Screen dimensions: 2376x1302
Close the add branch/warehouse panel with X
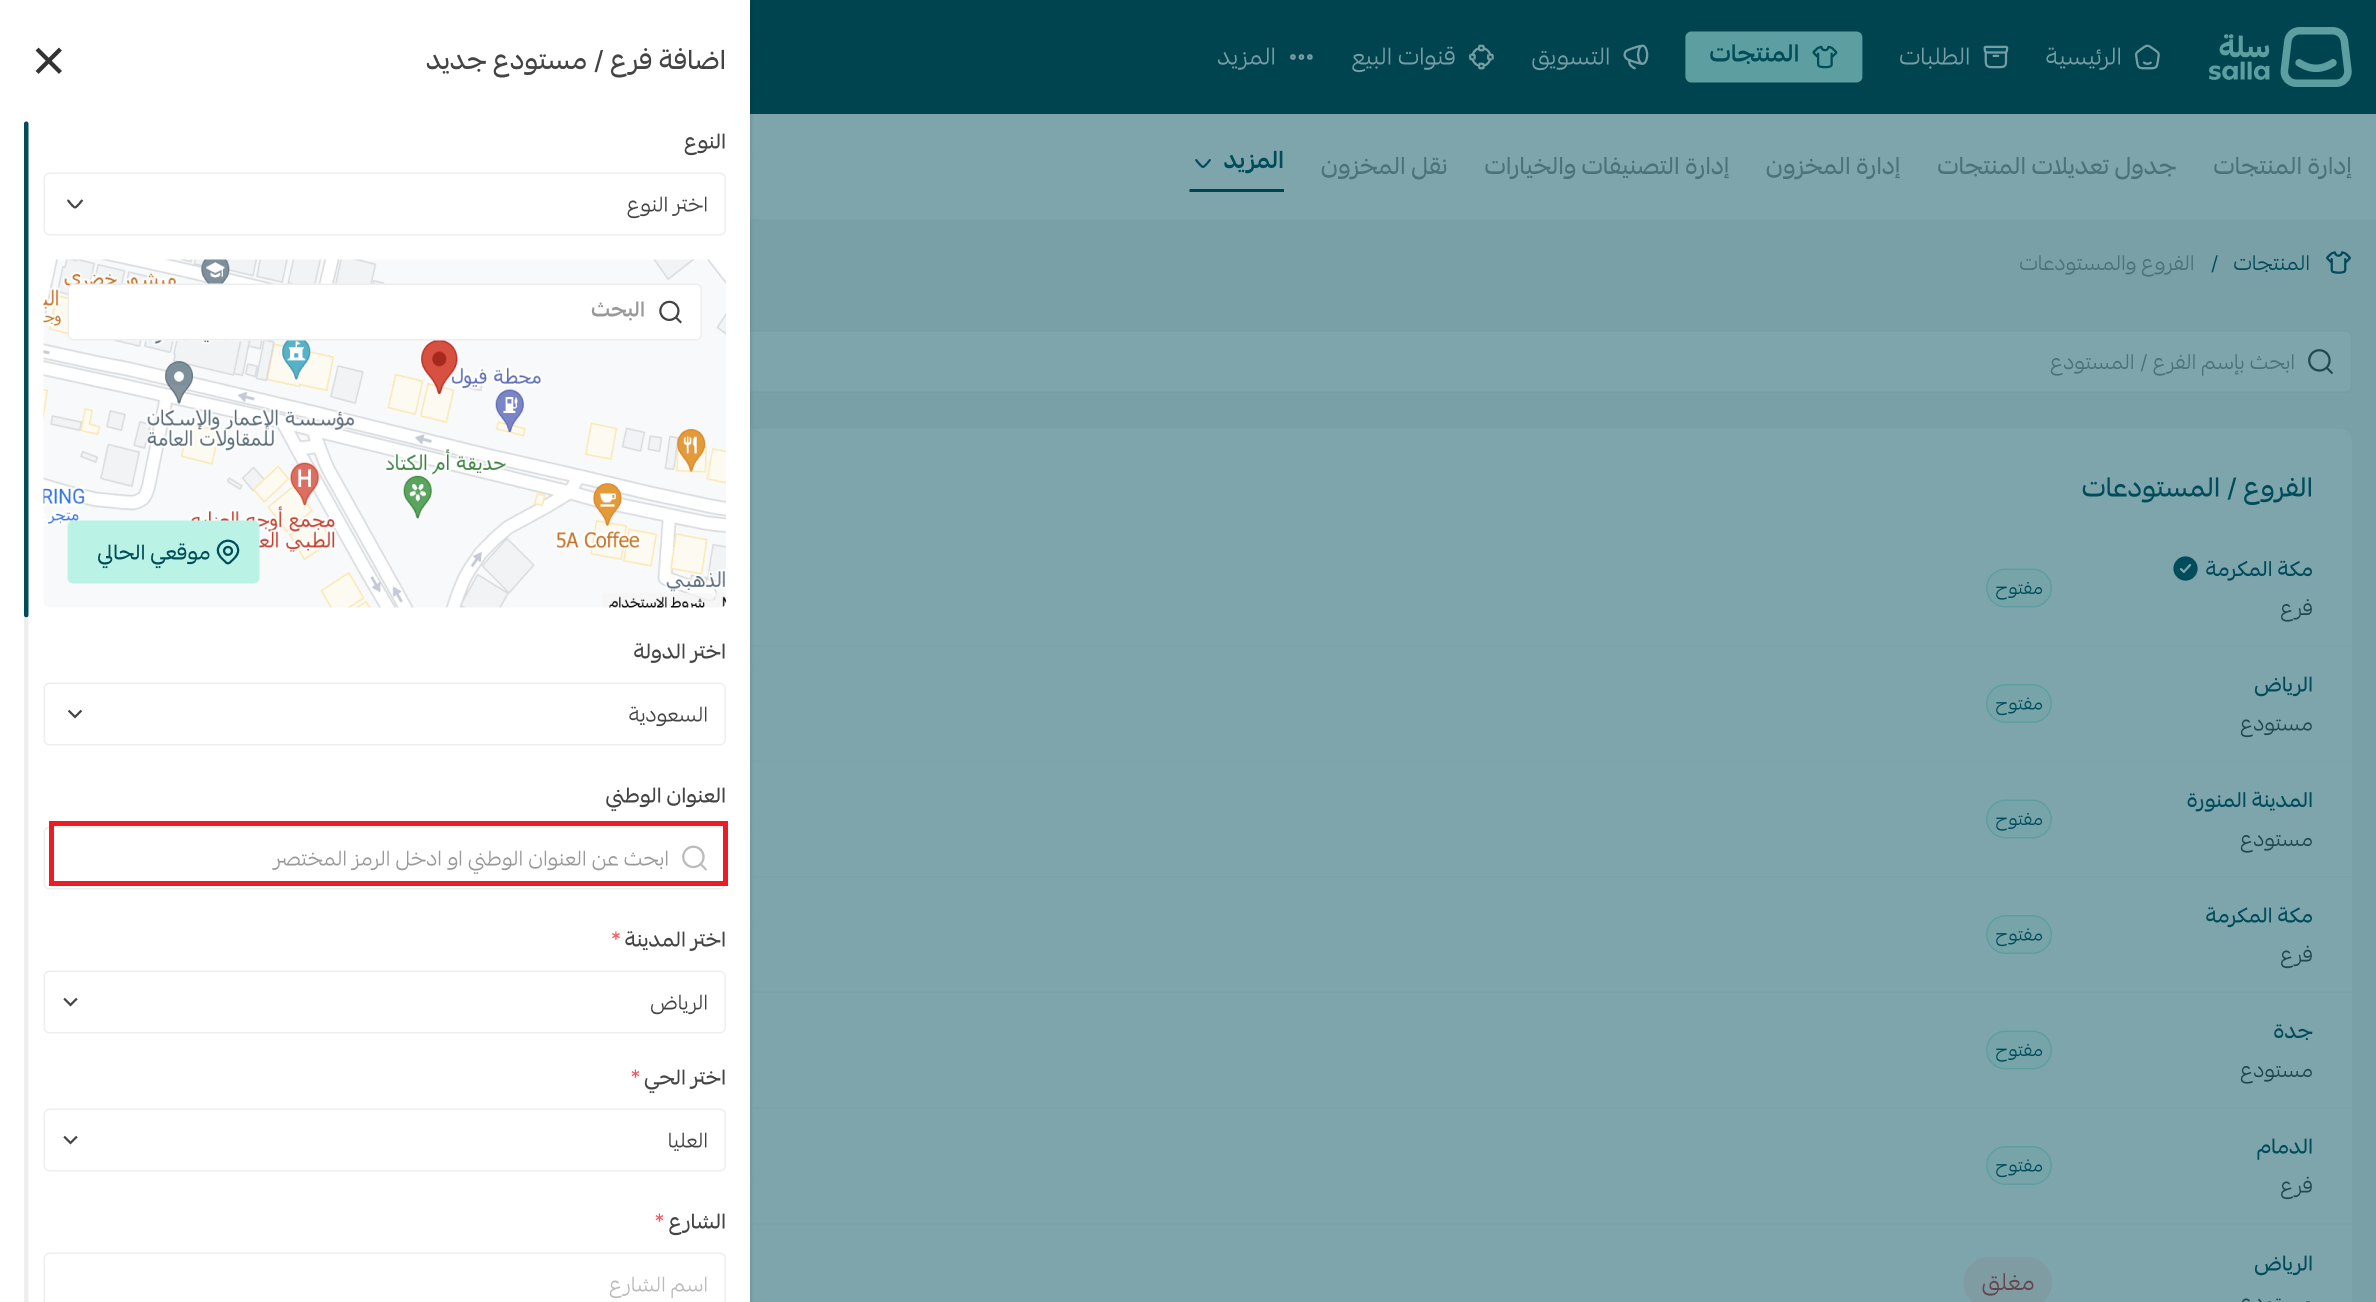pos(48,61)
